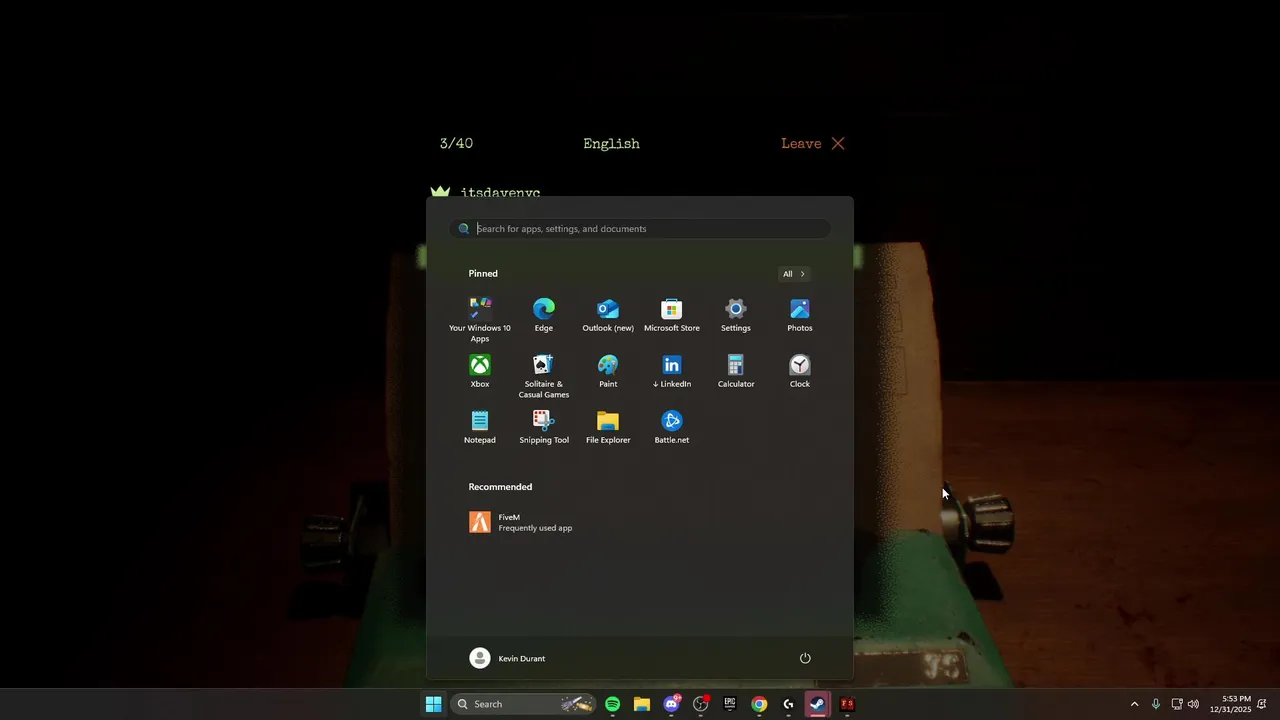
Task: Launch the Photos app
Action: click(800, 315)
